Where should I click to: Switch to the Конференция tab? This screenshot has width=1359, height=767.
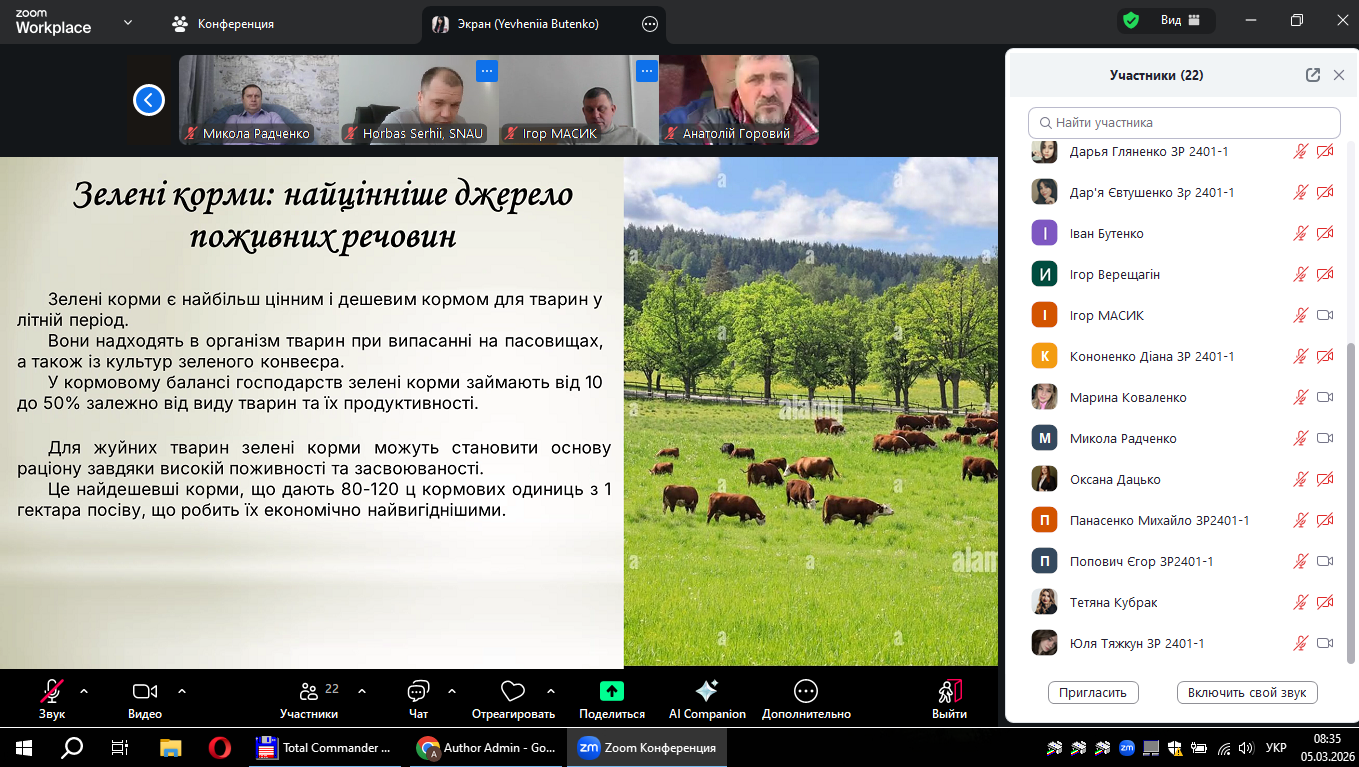224,24
